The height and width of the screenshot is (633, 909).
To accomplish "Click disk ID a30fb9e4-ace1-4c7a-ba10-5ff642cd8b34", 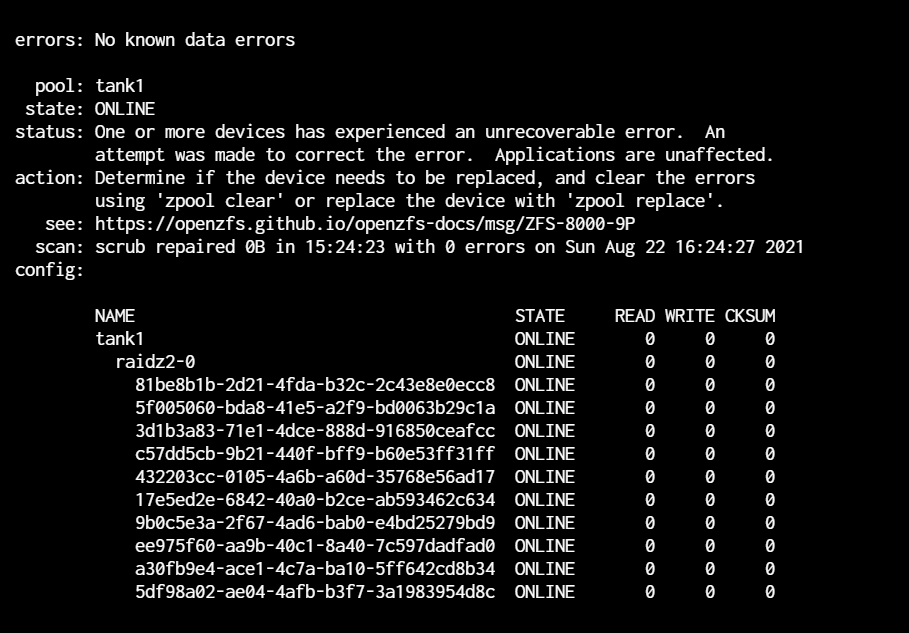I will tap(315, 569).
